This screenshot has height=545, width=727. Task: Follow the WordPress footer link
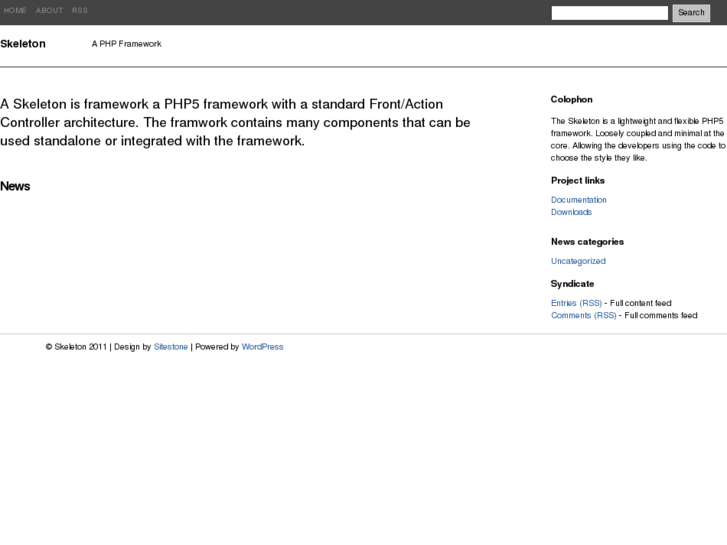pyautogui.click(x=262, y=347)
